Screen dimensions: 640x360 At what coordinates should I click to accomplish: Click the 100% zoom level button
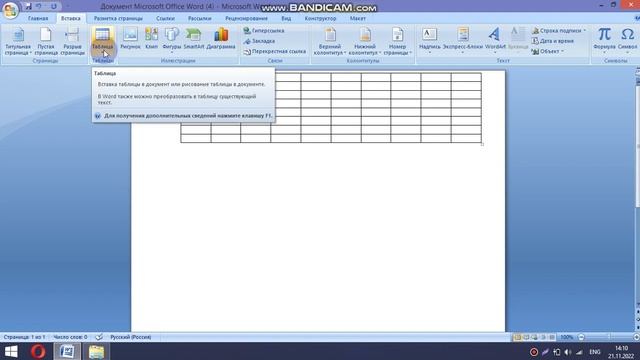567,337
